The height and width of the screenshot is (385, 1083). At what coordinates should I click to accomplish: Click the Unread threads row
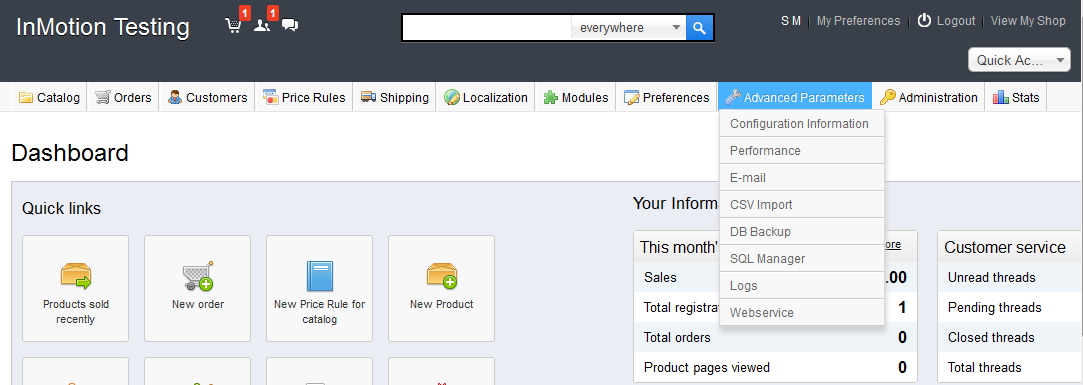tap(1010, 277)
